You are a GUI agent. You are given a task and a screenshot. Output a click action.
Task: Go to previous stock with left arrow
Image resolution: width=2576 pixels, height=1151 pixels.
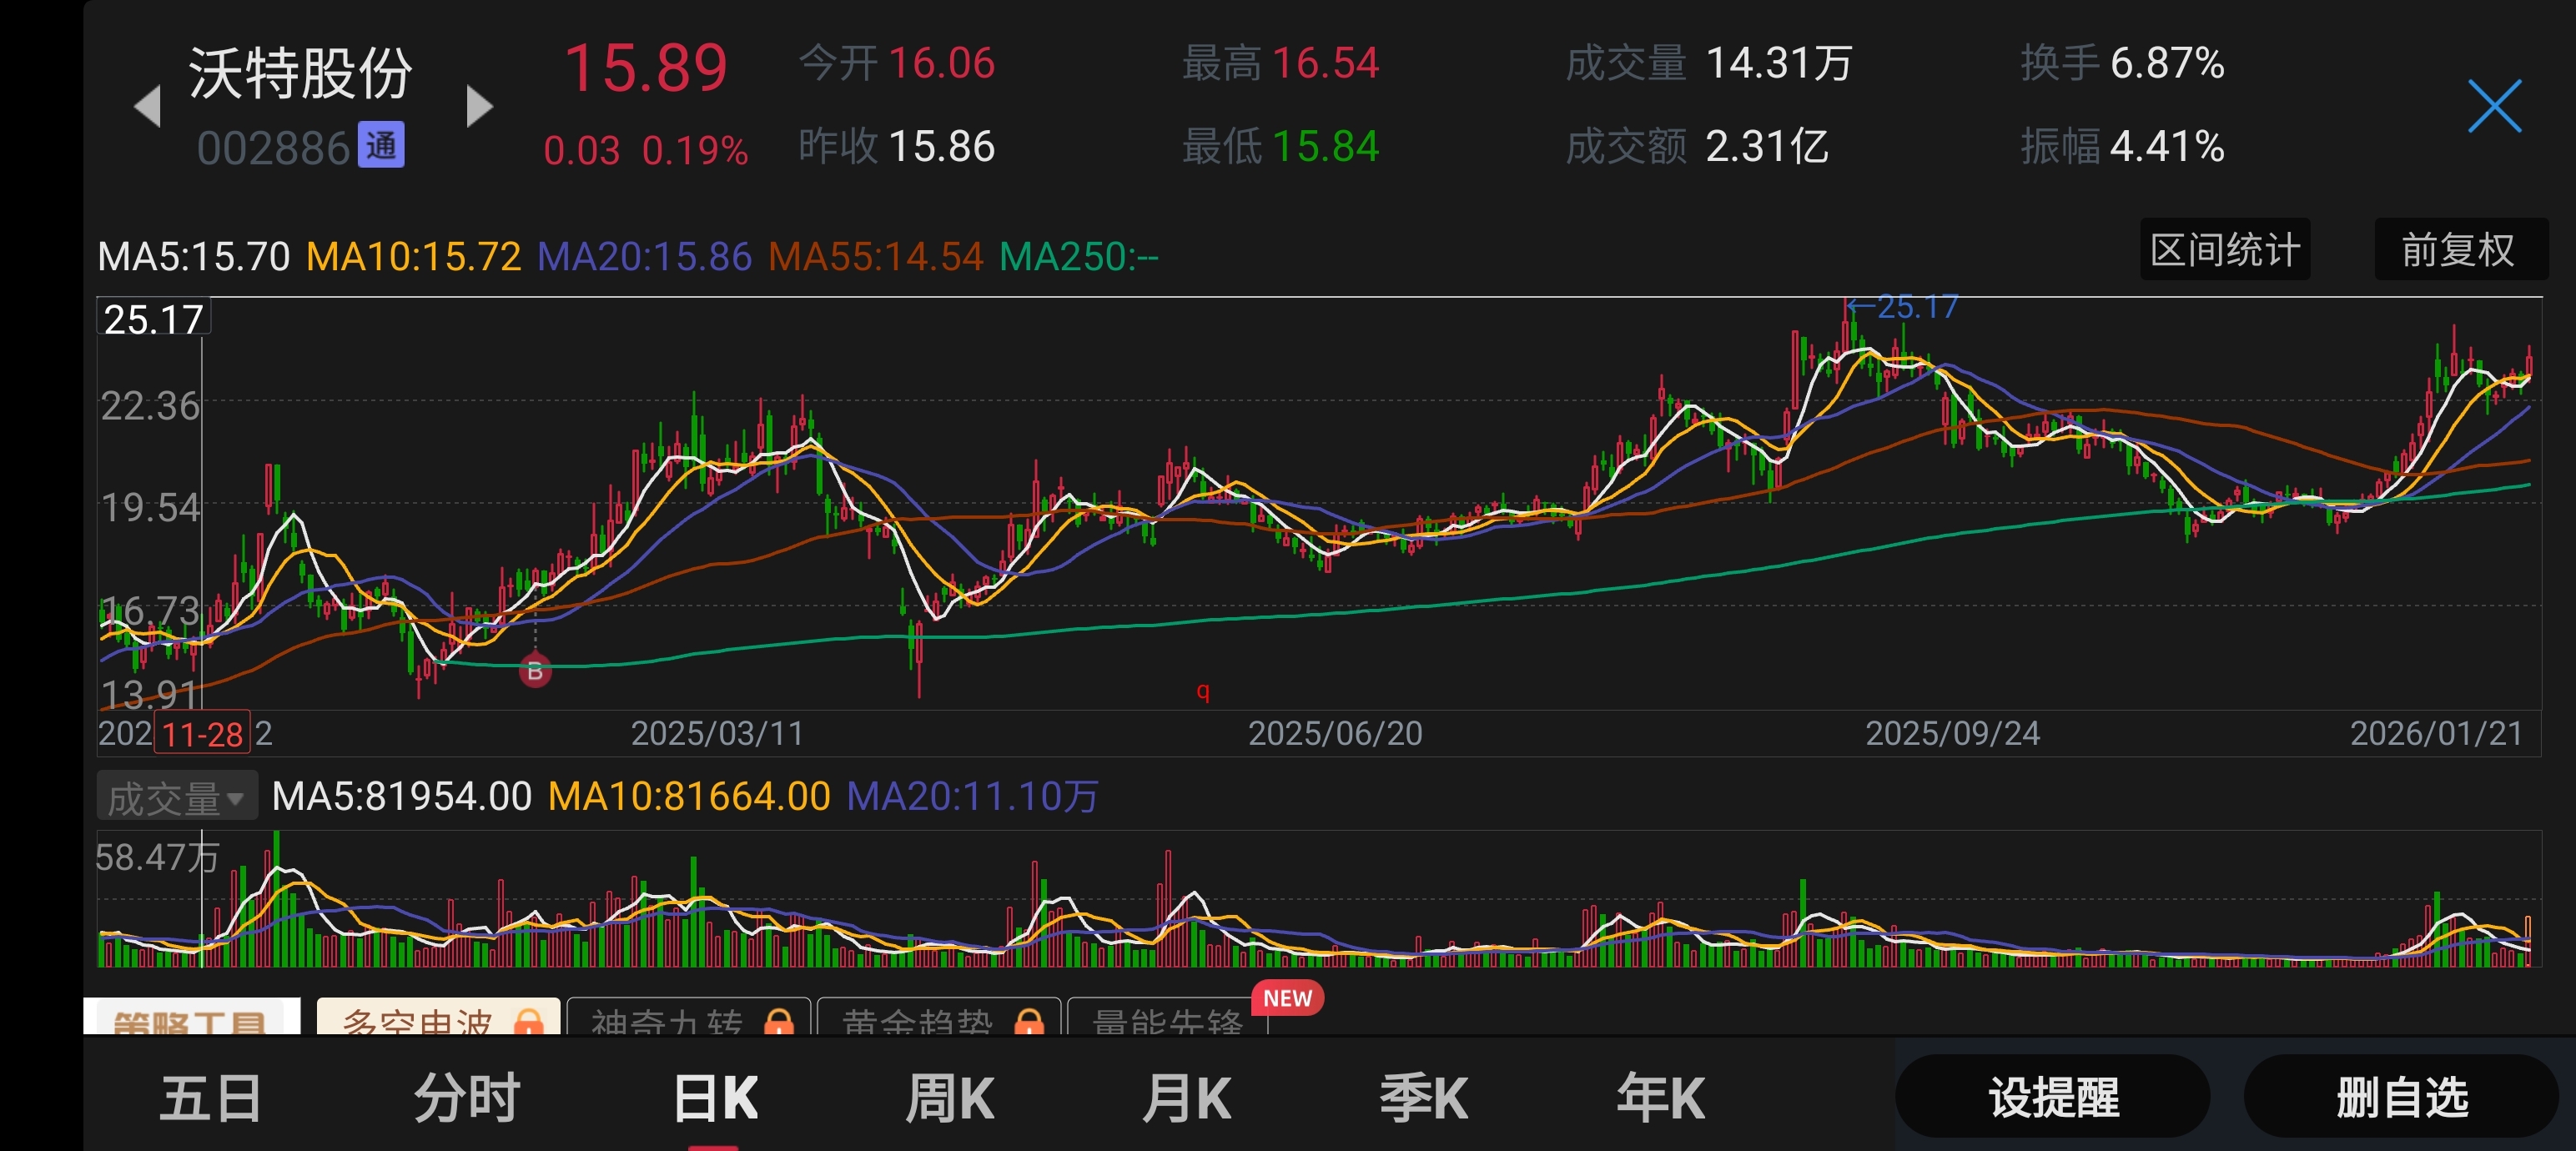(147, 106)
